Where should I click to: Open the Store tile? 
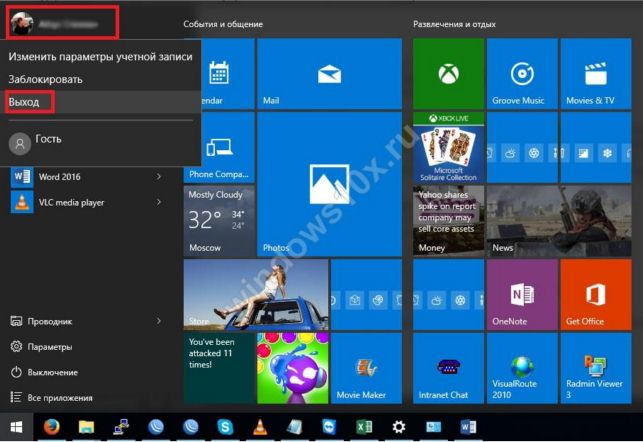256,294
